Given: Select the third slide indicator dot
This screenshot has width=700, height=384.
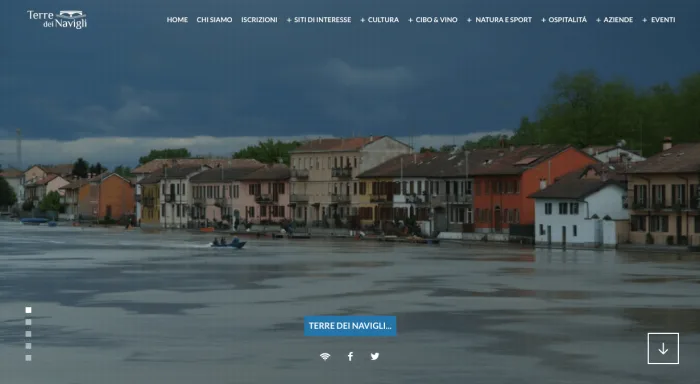Looking at the screenshot, I should click(29, 334).
